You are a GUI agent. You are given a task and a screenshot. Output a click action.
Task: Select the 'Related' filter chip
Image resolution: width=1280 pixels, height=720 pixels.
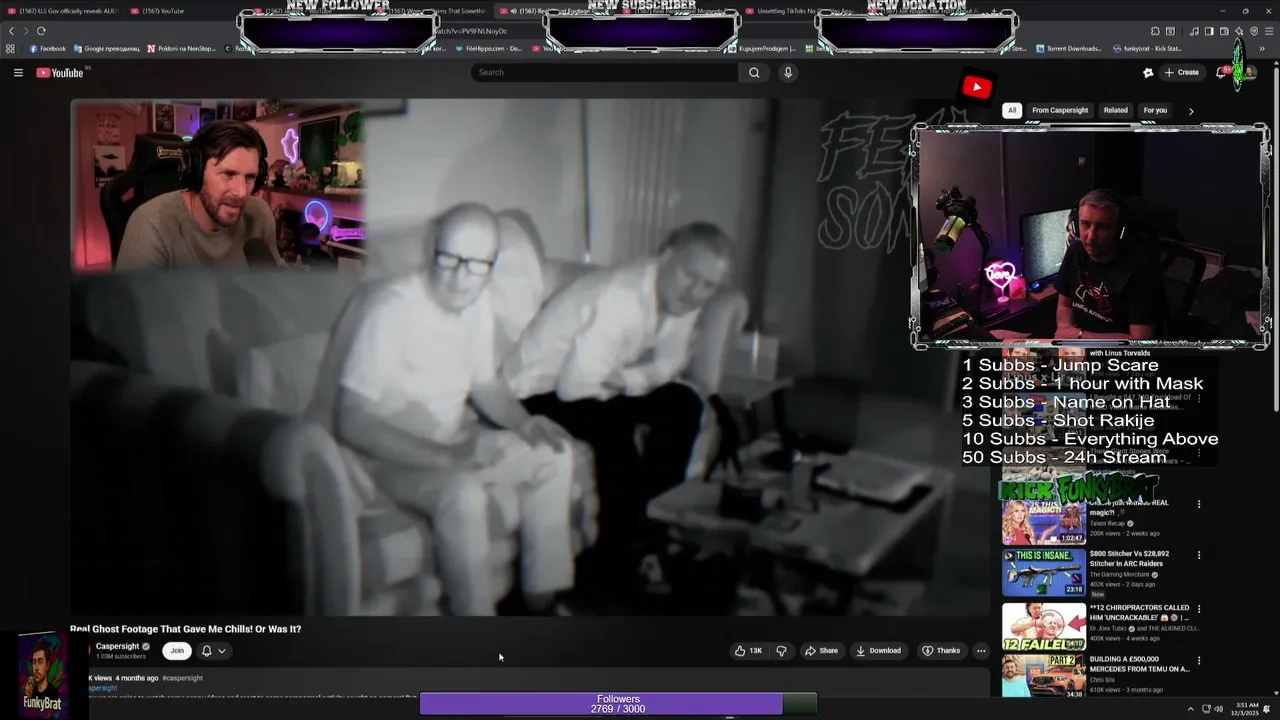(1116, 110)
